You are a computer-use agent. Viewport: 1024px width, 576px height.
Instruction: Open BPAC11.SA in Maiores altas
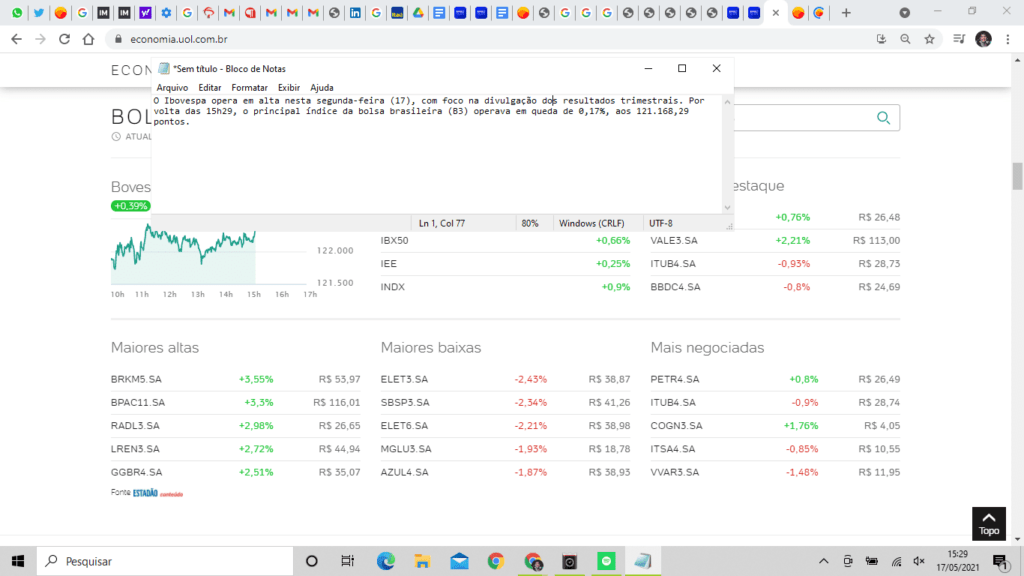[138, 402]
